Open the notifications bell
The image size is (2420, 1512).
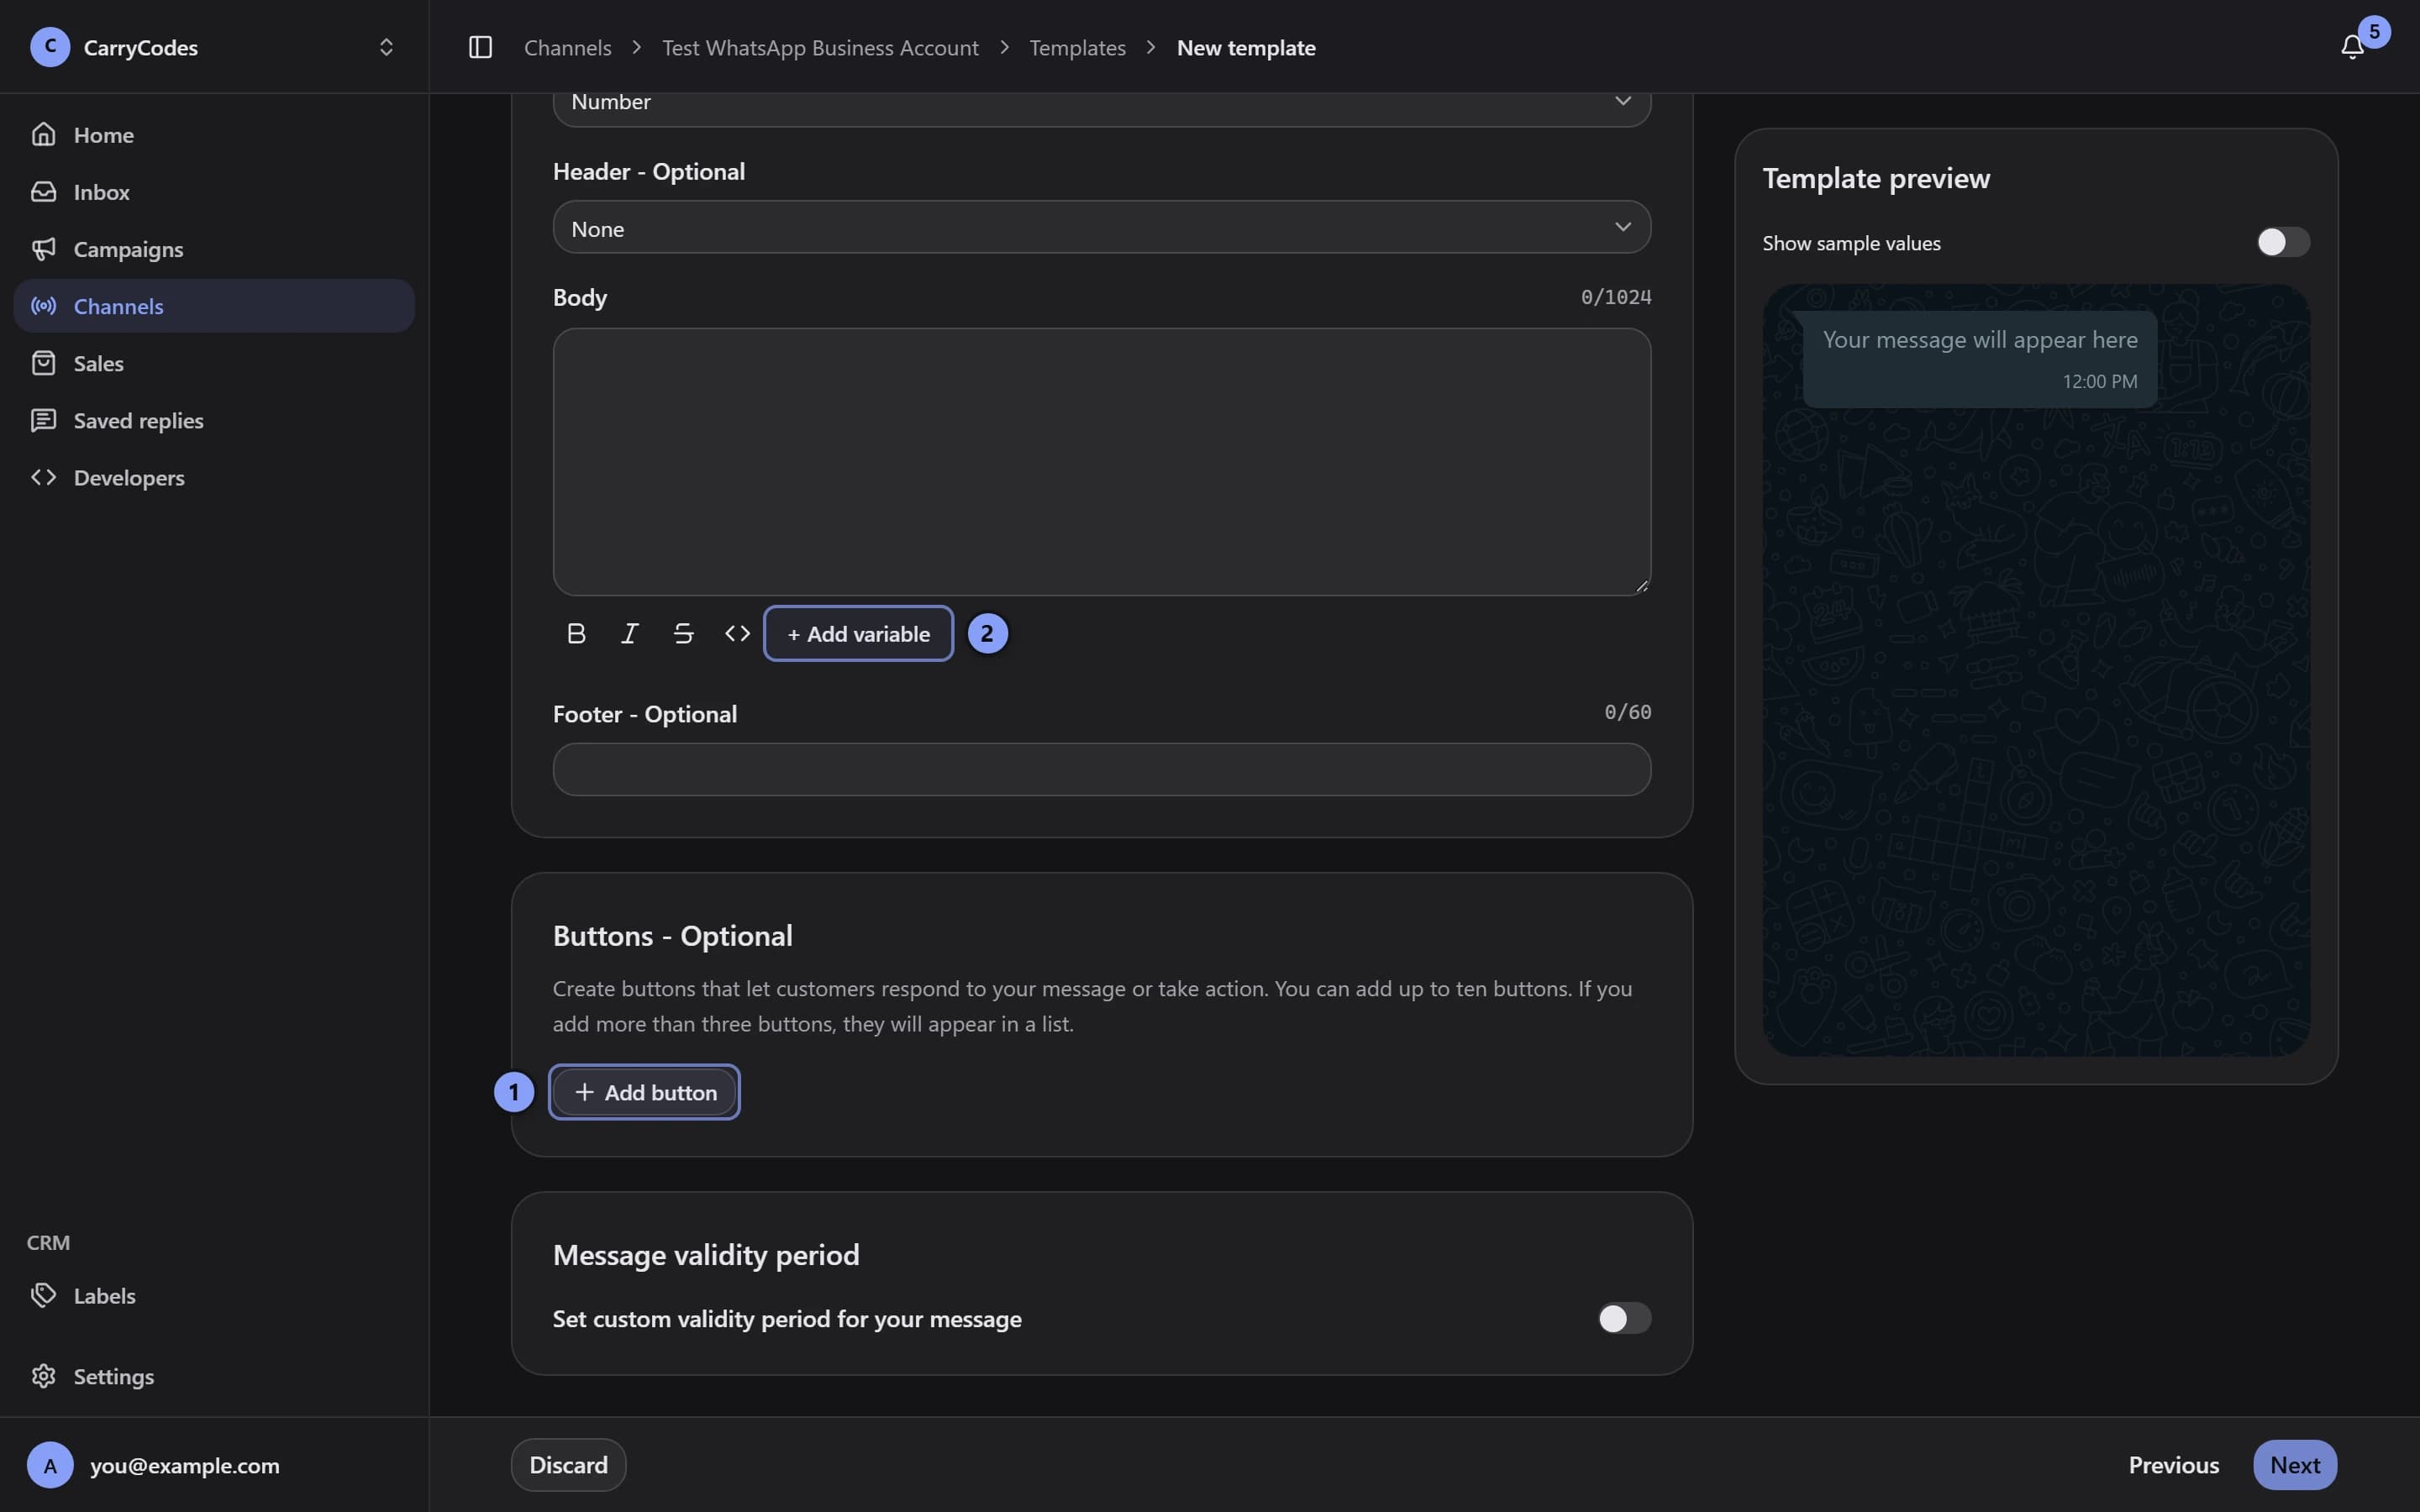click(x=2352, y=47)
